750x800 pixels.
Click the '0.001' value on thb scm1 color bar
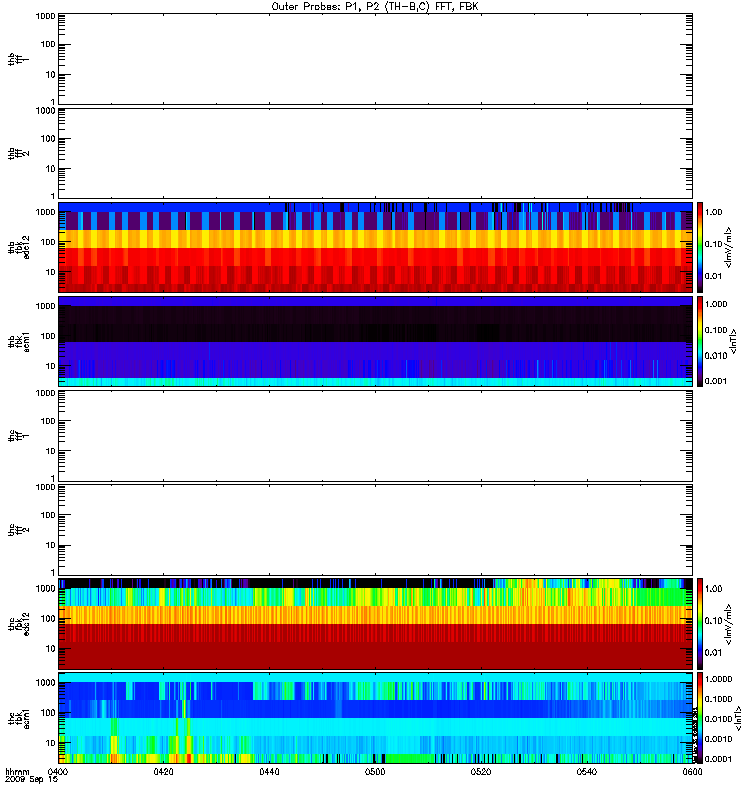click(715, 381)
